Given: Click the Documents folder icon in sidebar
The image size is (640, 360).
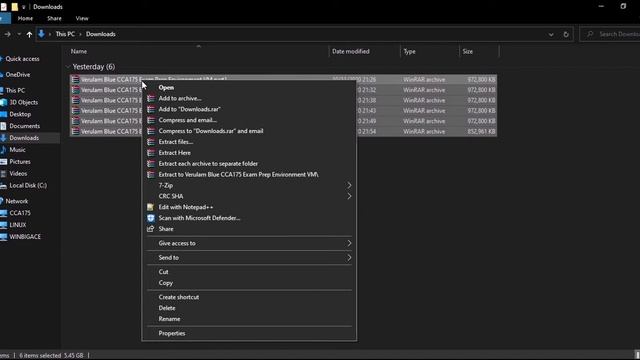Looking at the screenshot, I should point(4,126).
